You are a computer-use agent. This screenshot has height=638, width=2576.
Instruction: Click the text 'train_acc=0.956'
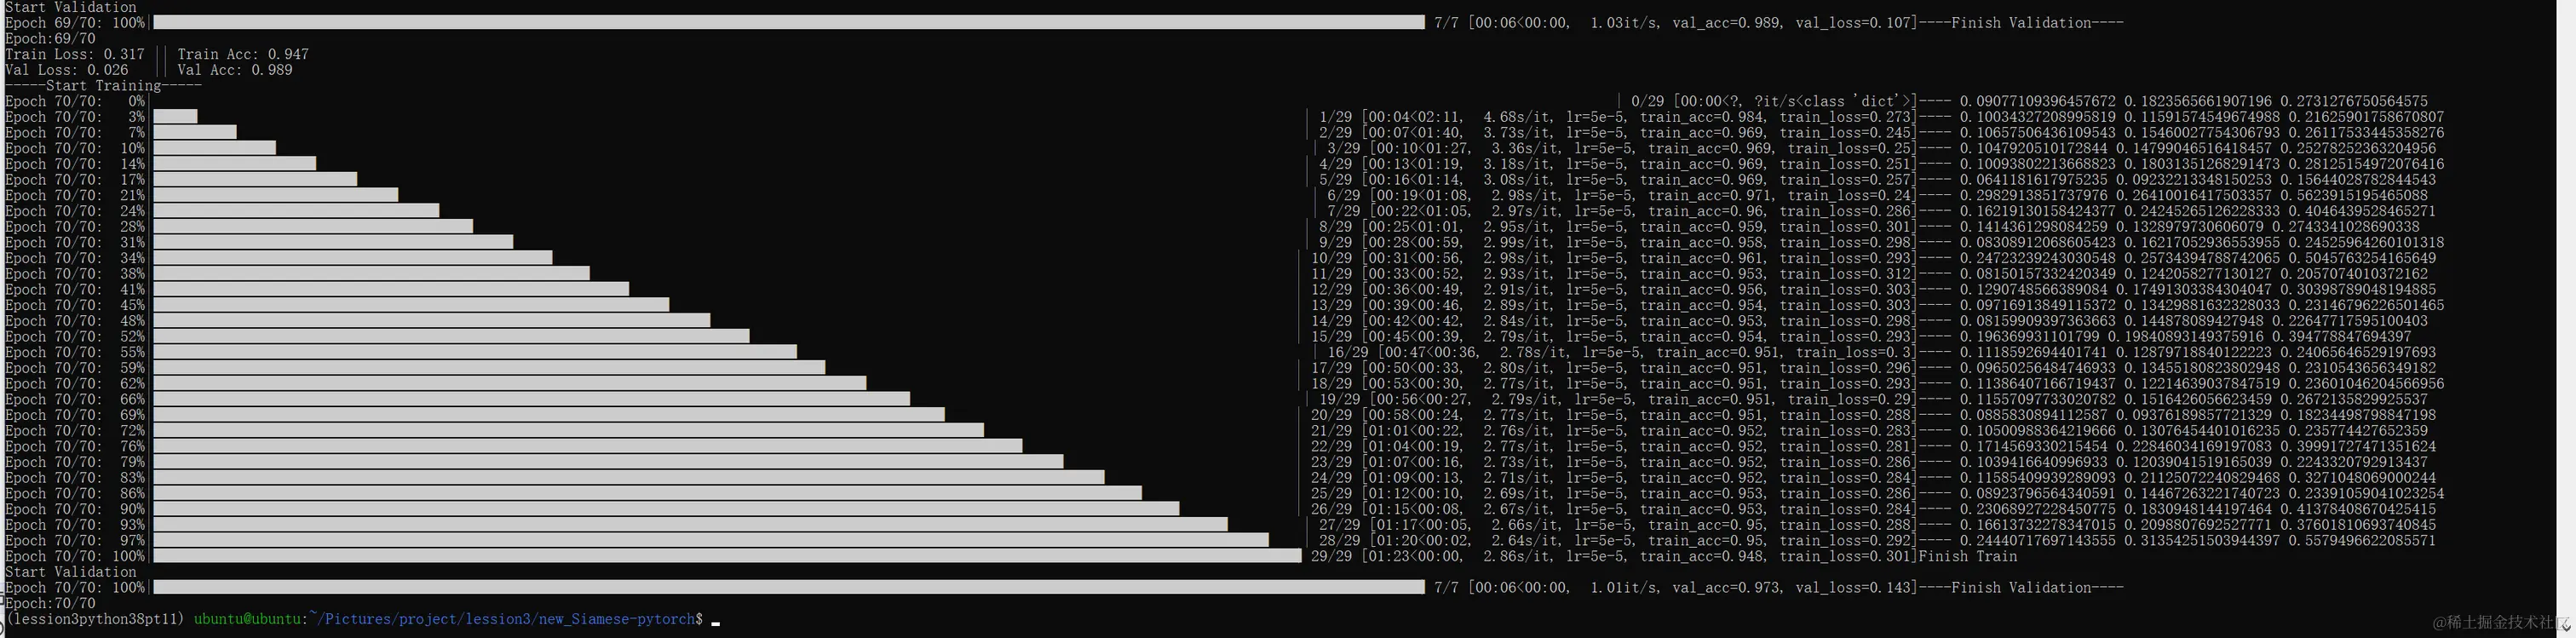tap(1700, 289)
